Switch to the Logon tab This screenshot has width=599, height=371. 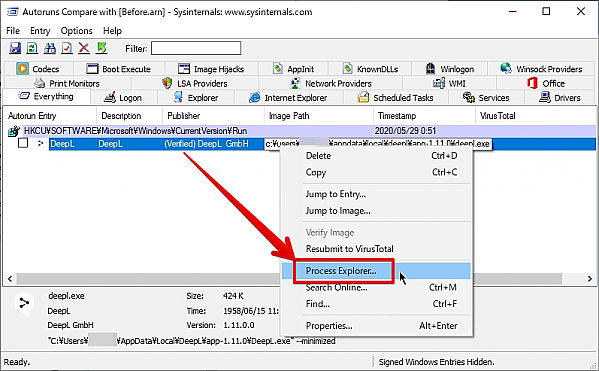click(x=123, y=98)
